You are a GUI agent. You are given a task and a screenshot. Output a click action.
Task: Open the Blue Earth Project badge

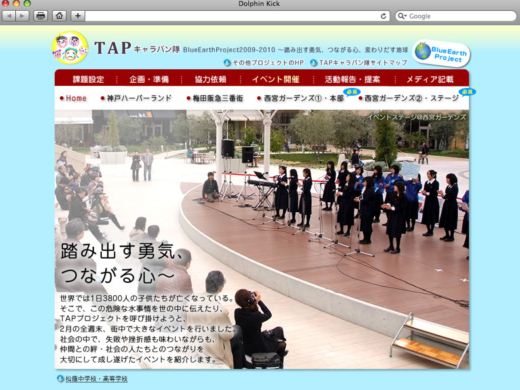point(441,53)
